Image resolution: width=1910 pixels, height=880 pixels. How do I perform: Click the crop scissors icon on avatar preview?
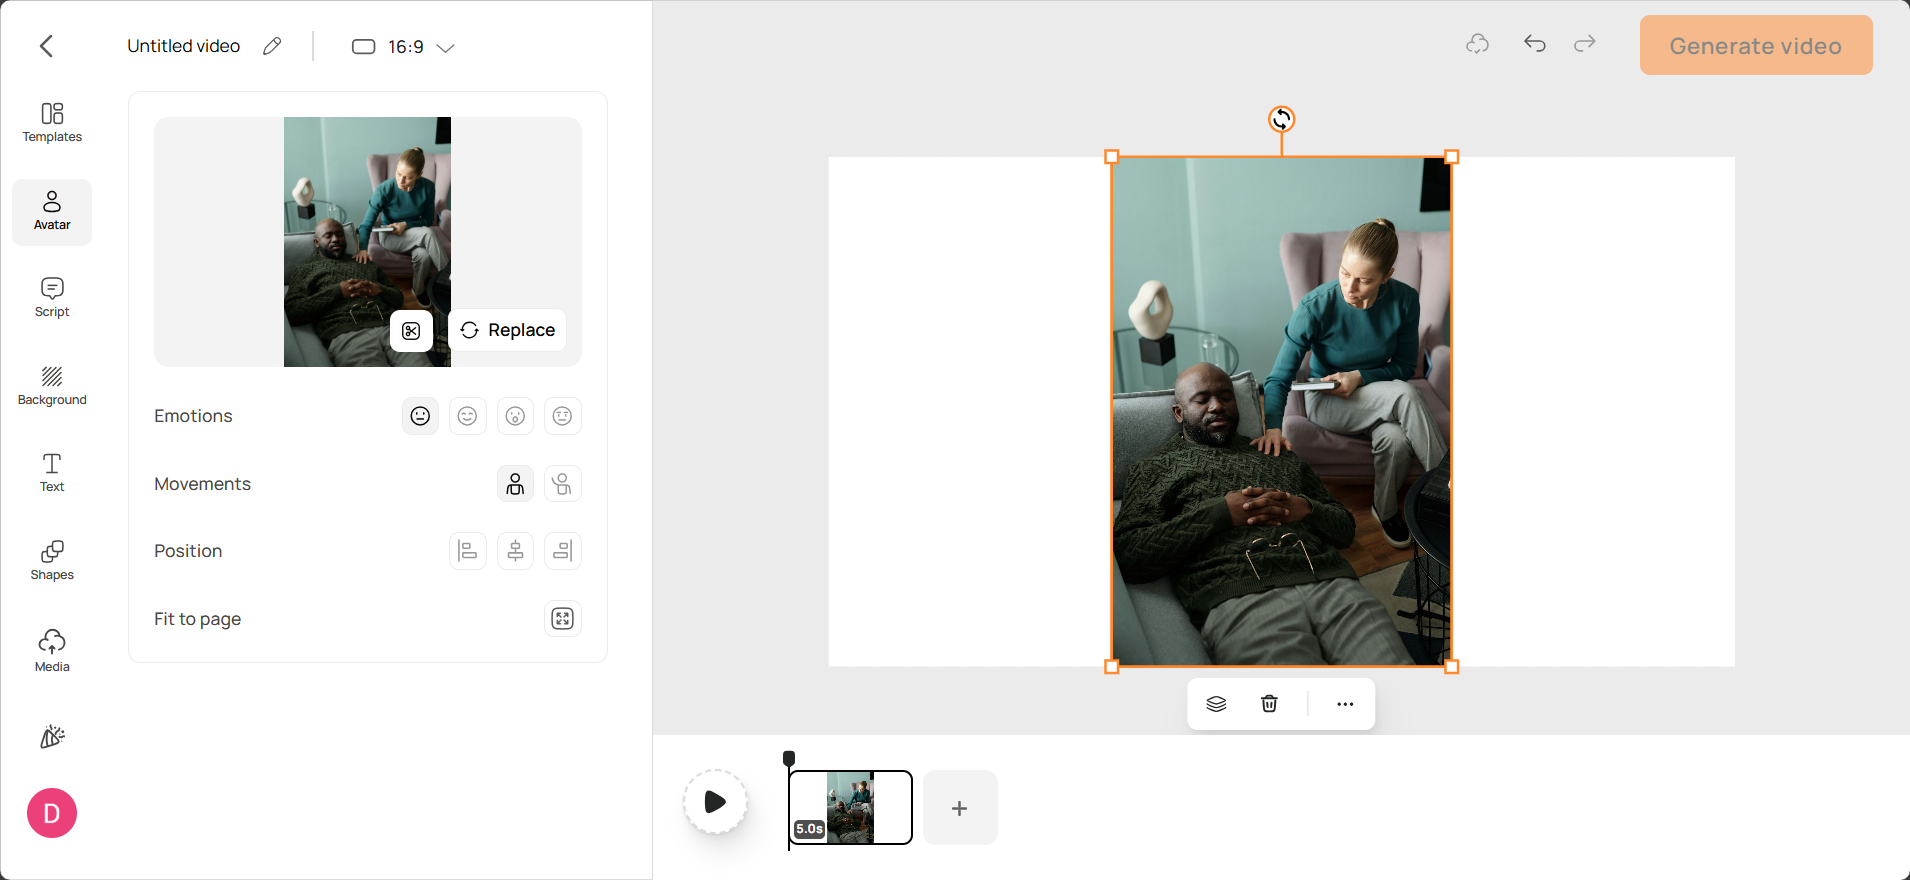tap(411, 331)
